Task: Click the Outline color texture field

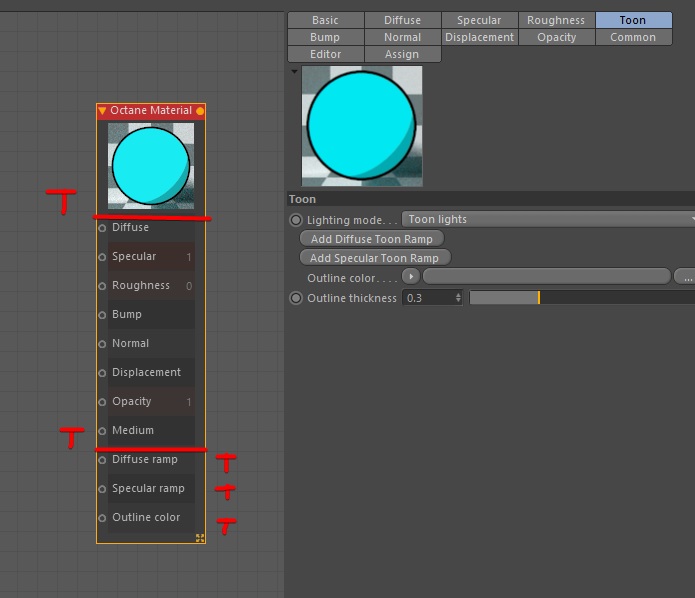Action: [x=547, y=277]
